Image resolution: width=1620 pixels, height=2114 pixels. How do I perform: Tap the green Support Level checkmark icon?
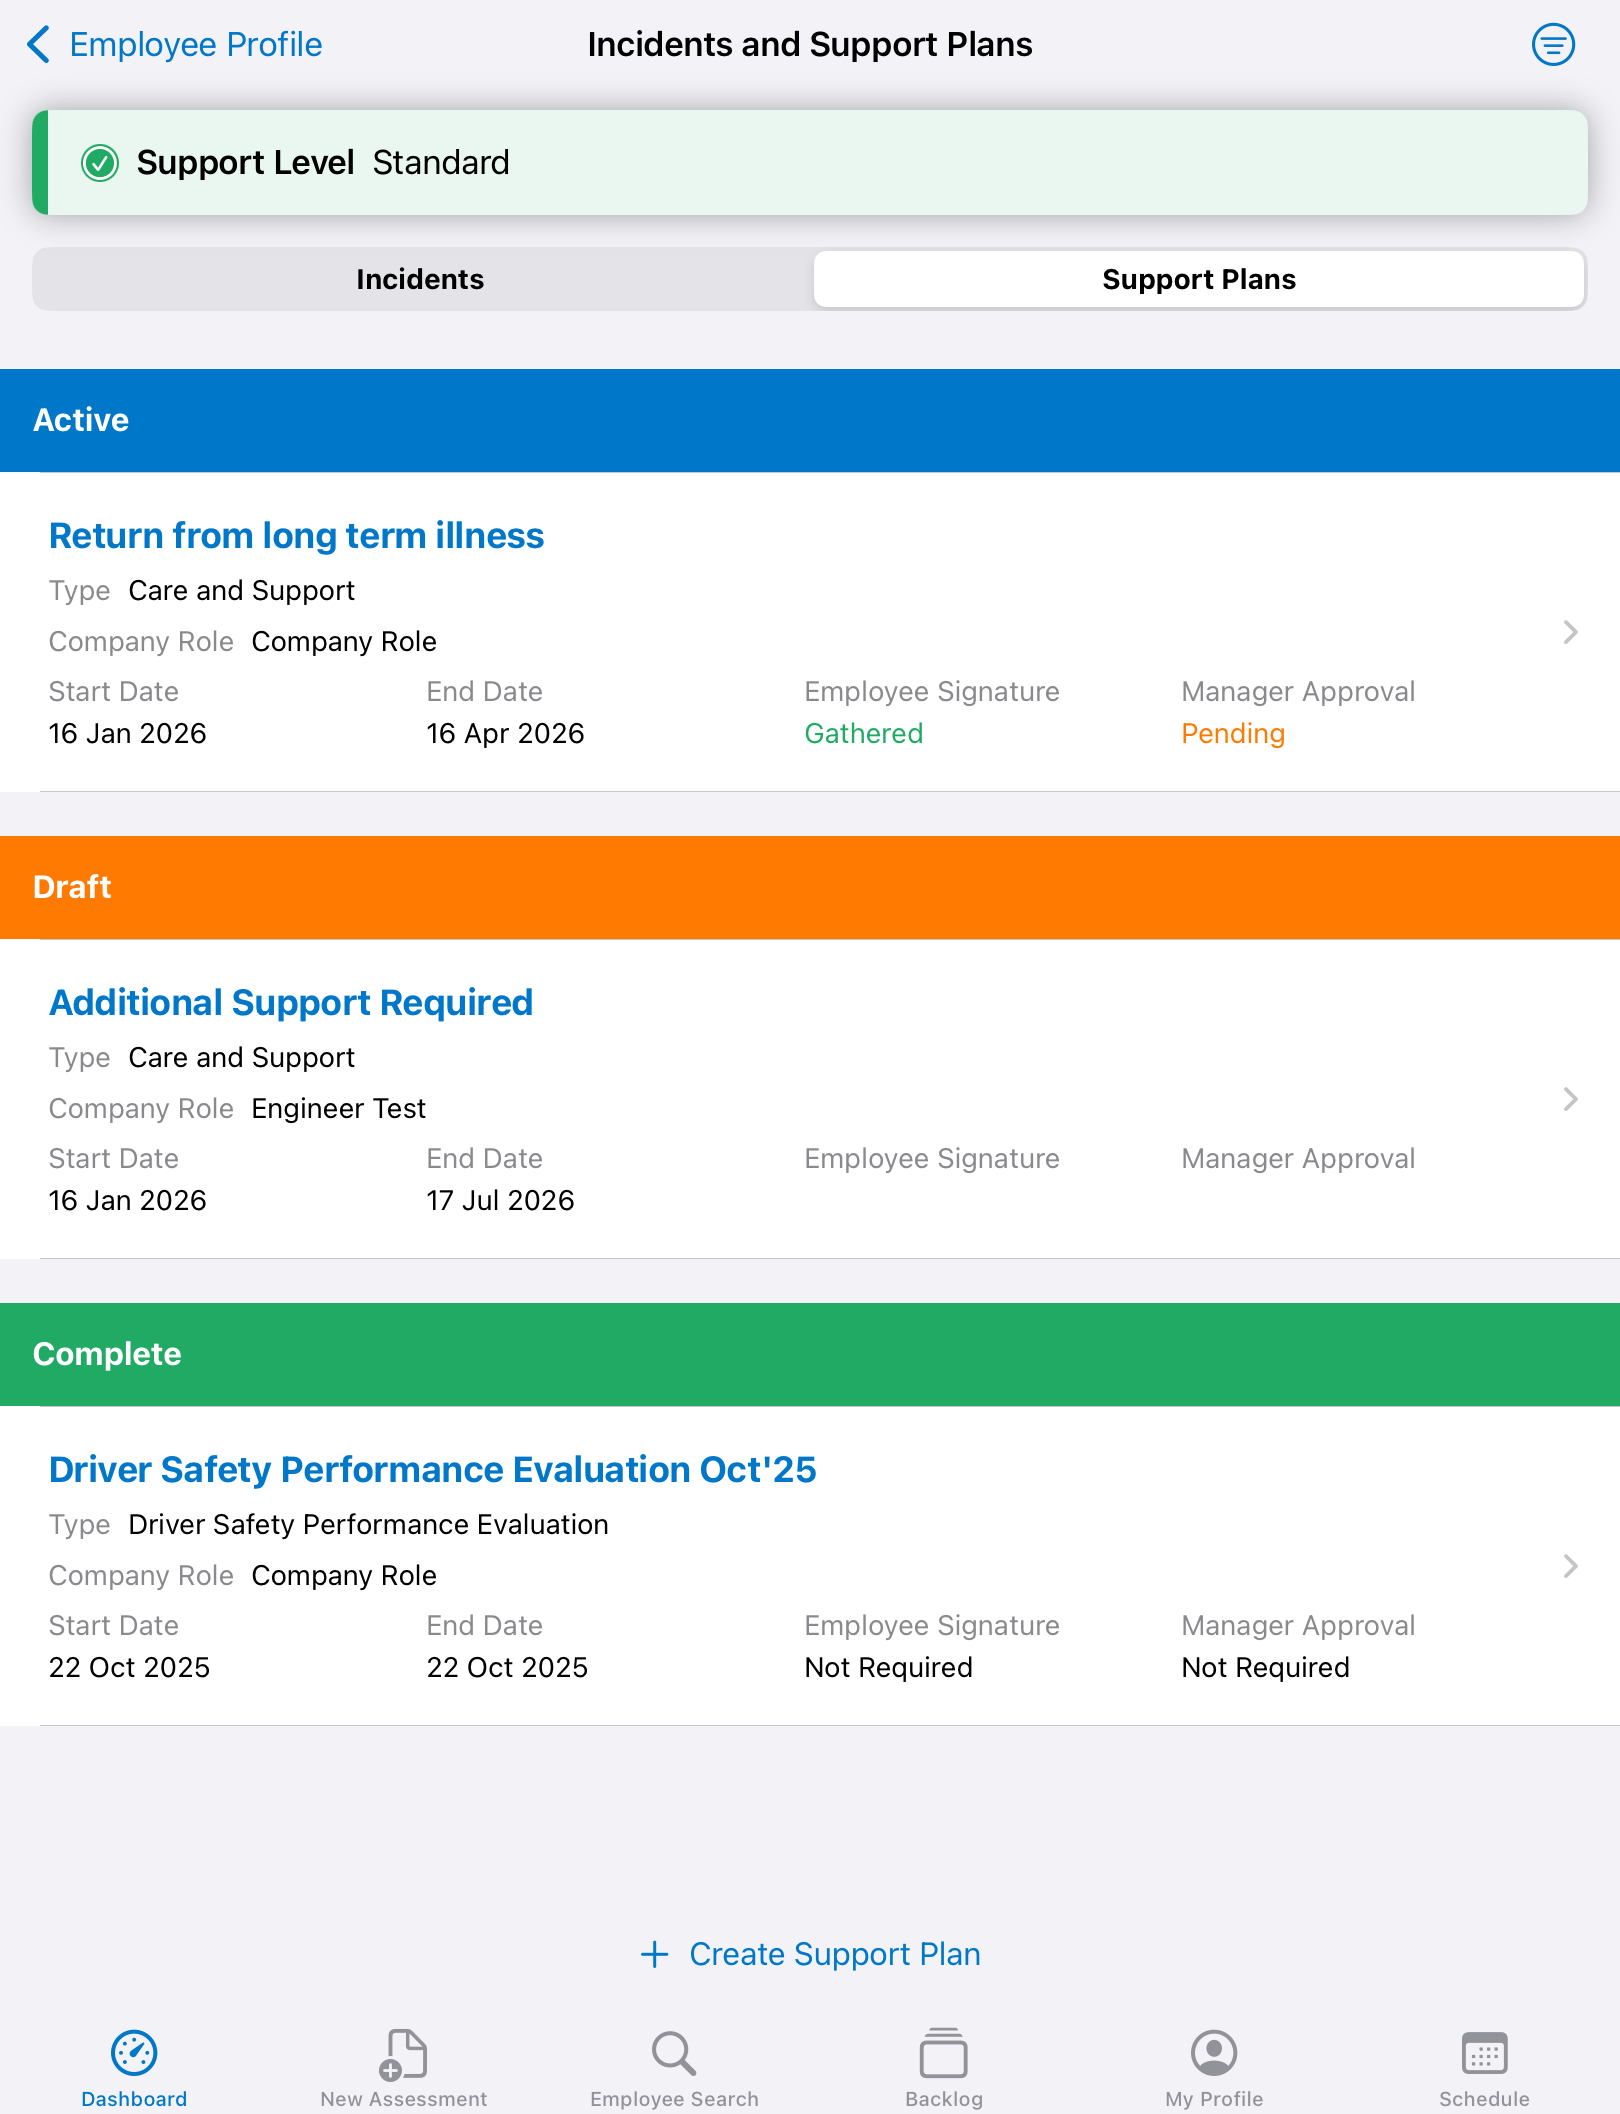[100, 163]
